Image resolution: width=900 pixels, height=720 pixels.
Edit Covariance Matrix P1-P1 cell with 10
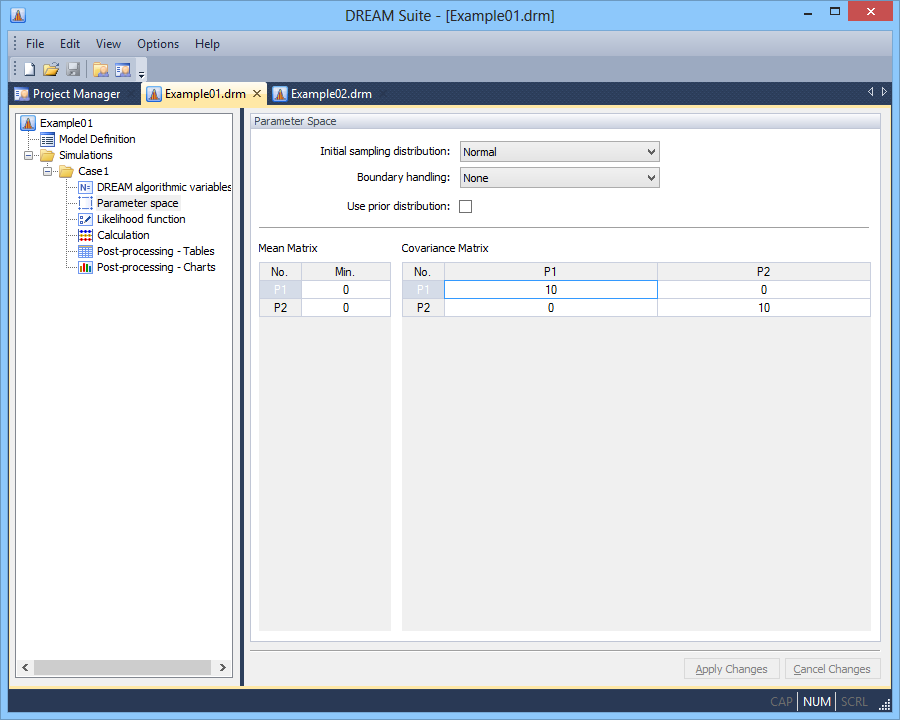coord(550,290)
